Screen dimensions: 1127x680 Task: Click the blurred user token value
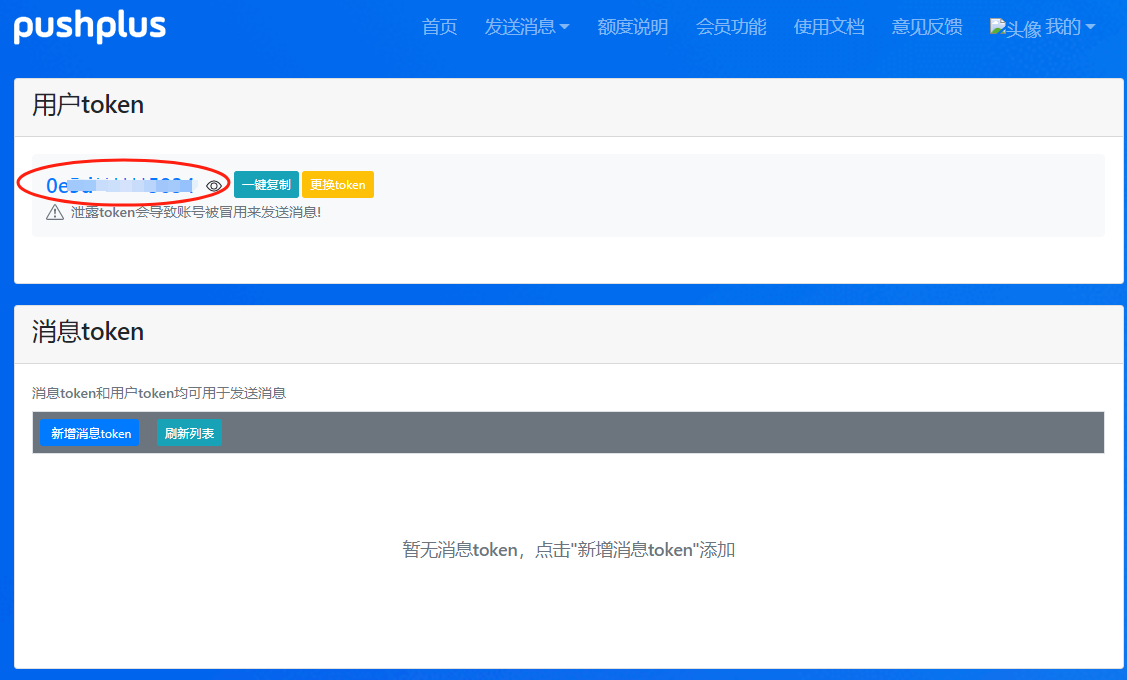(x=120, y=185)
